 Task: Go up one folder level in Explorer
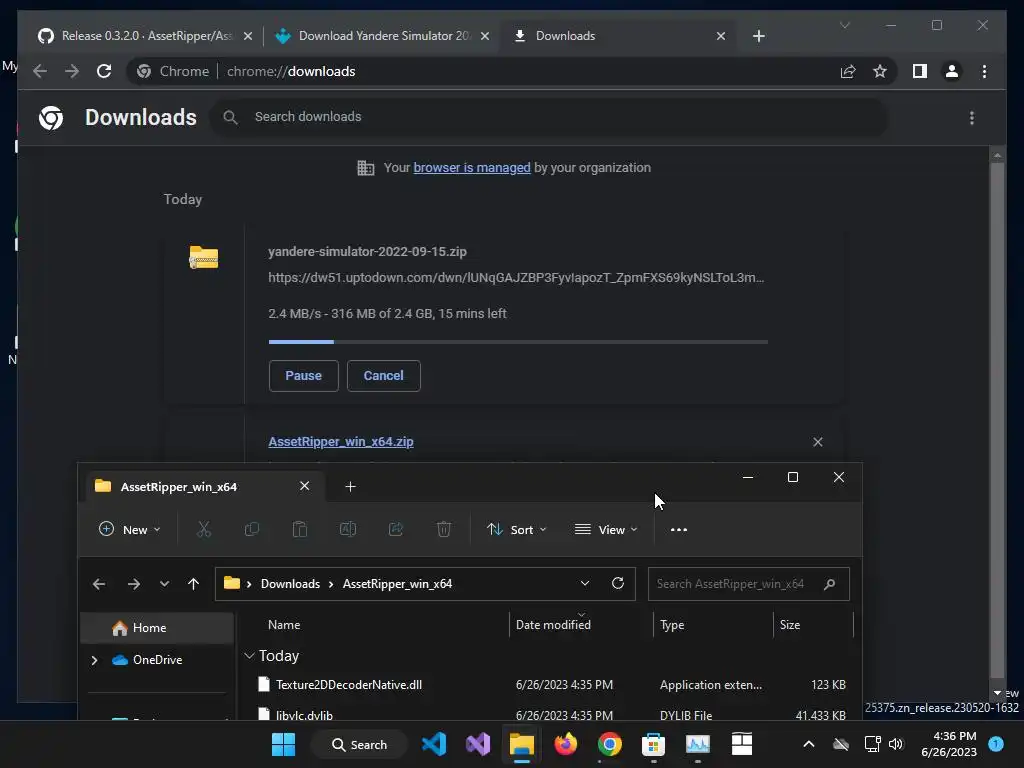(193, 584)
